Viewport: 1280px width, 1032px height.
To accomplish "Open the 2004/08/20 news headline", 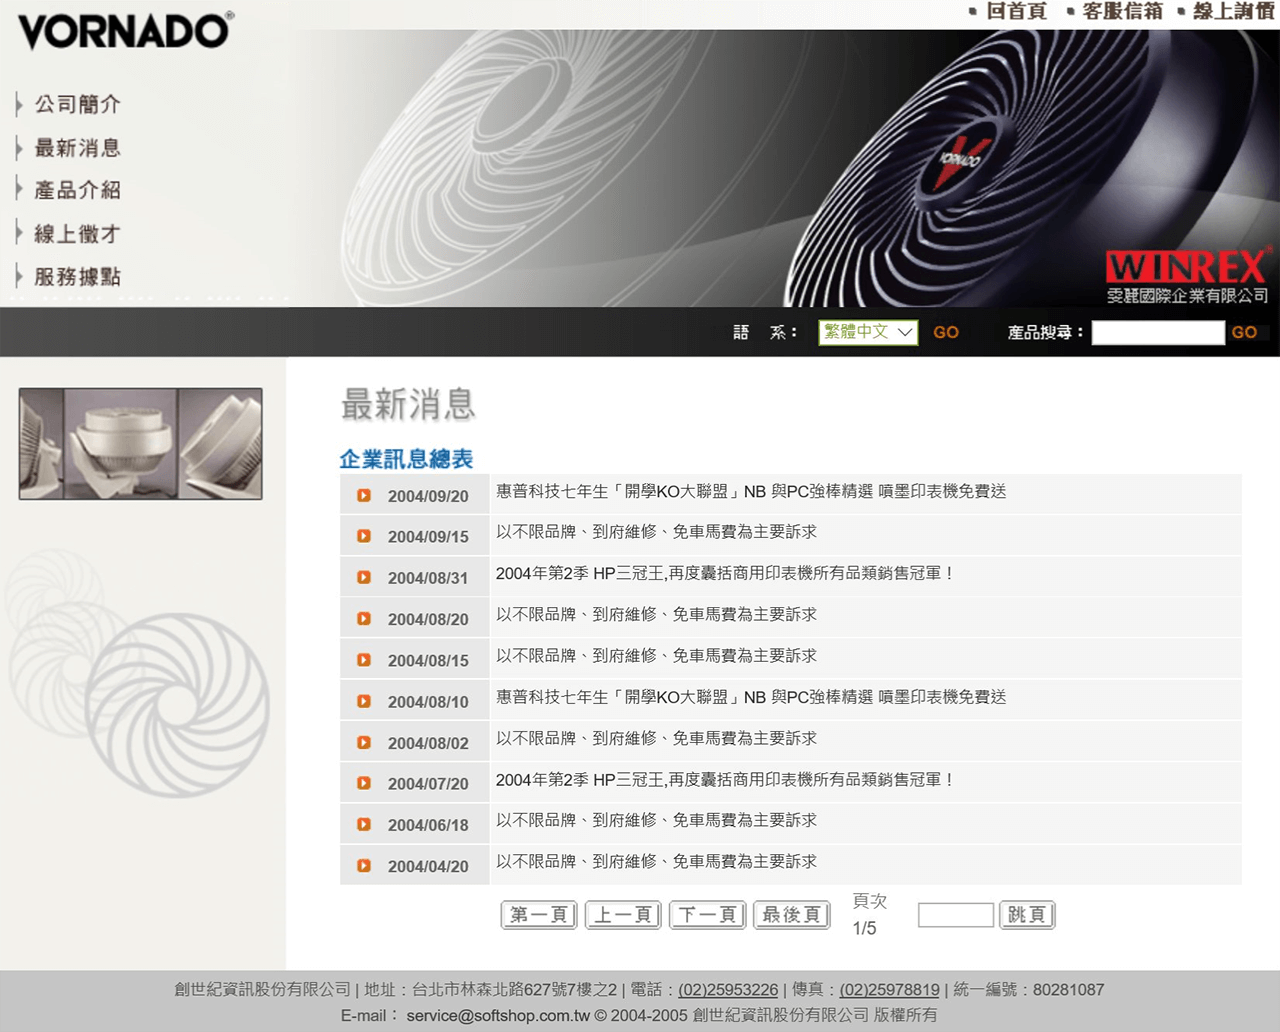I will click(x=656, y=614).
